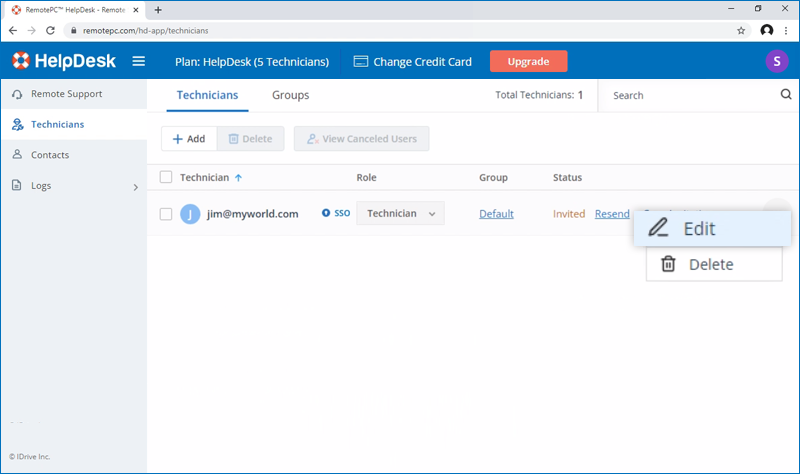800x474 pixels.
Task: Expand the Logs sidebar item
Action: 136,186
